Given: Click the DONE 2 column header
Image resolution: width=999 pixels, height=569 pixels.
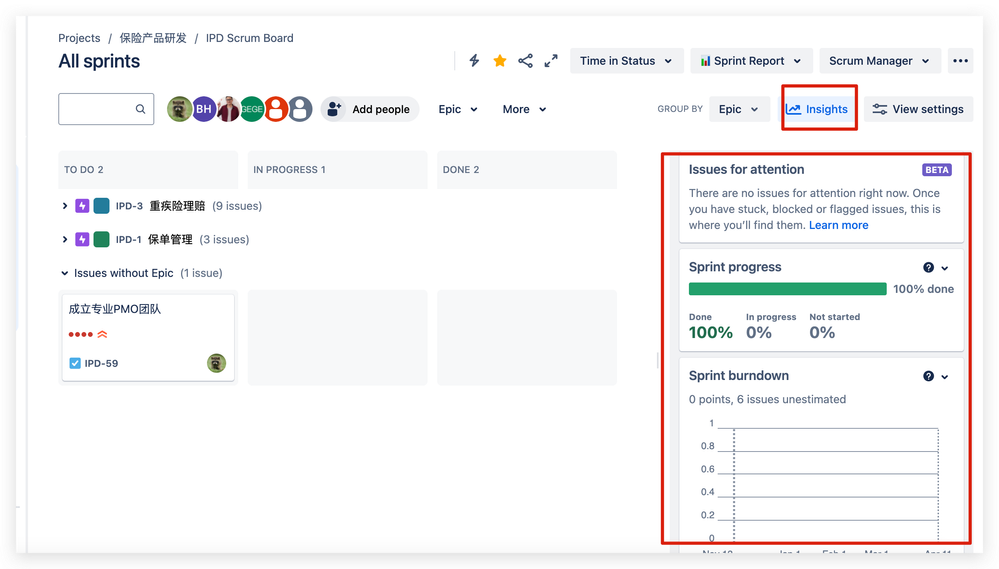Looking at the screenshot, I should click(526, 169).
